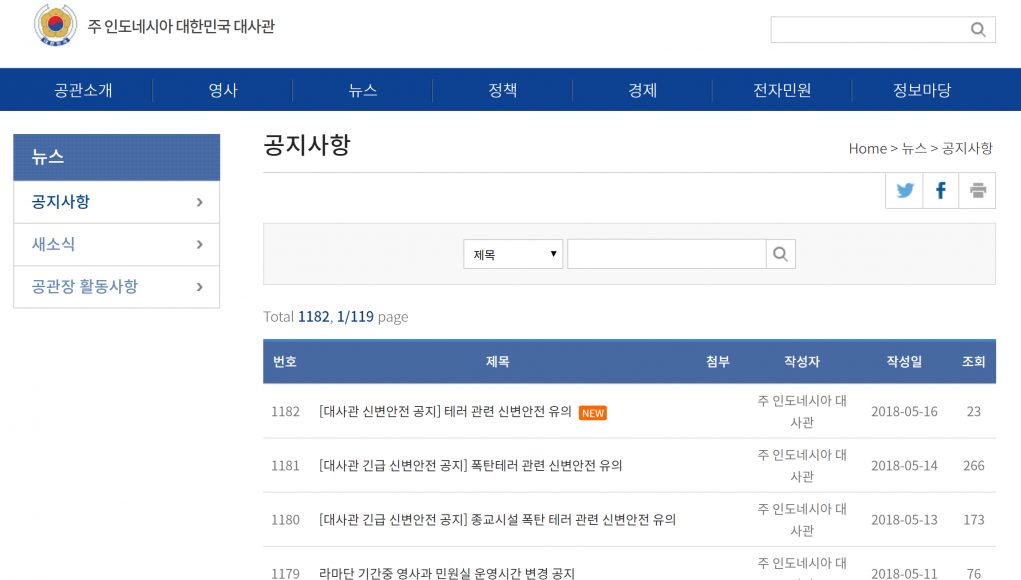Select the 전자민원 menu item
Viewport: 1021px width, 580px height.
[782, 90]
